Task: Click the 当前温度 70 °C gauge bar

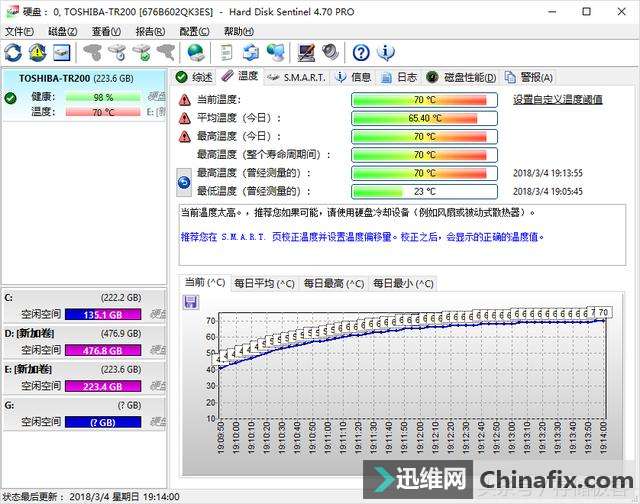Action: pyautogui.click(x=424, y=100)
